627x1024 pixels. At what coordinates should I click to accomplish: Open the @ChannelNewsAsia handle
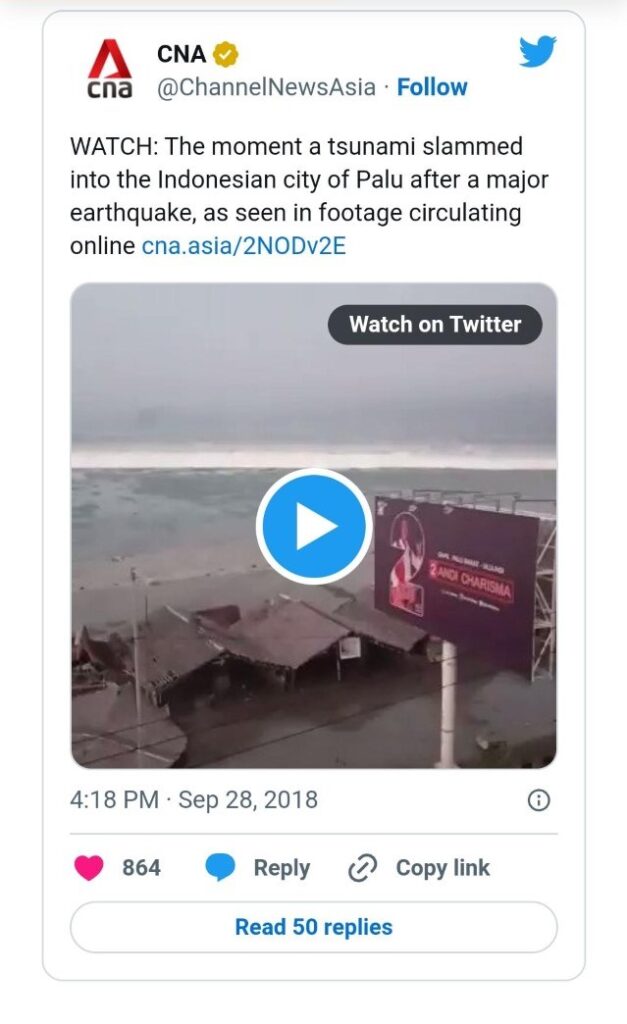click(266, 87)
